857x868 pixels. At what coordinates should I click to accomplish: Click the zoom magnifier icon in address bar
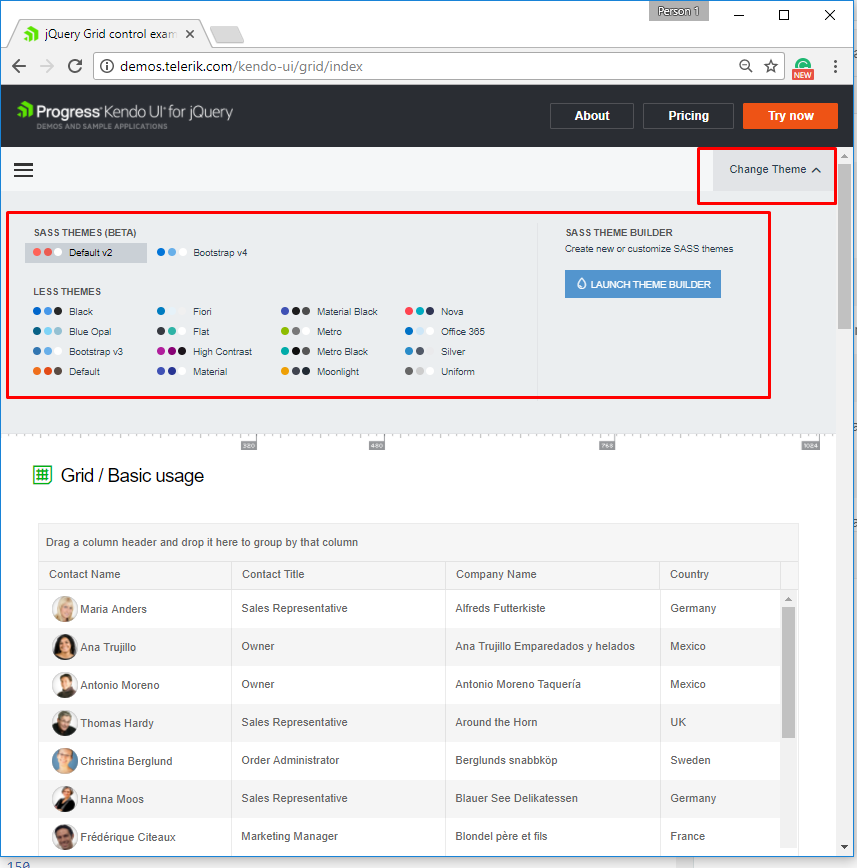point(746,66)
